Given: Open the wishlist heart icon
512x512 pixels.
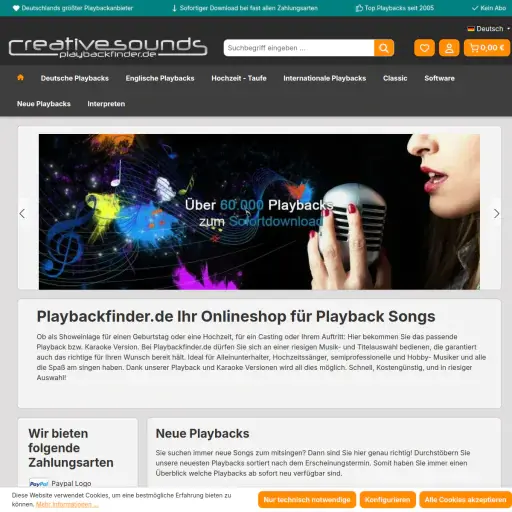Looking at the screenshot, I should point(424,48).
